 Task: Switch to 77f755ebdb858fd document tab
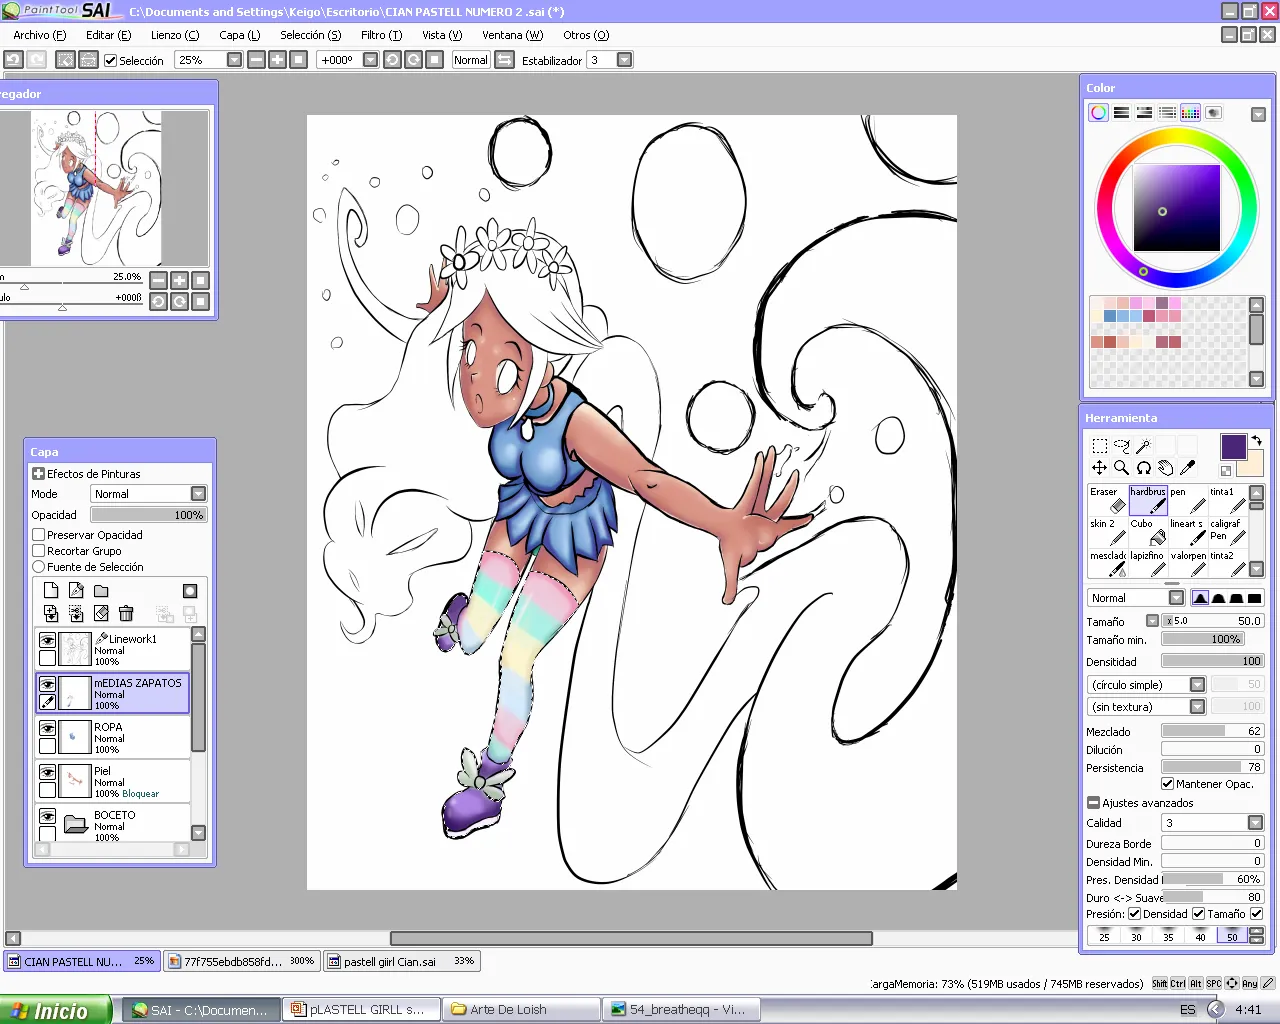tap(242, 962)
